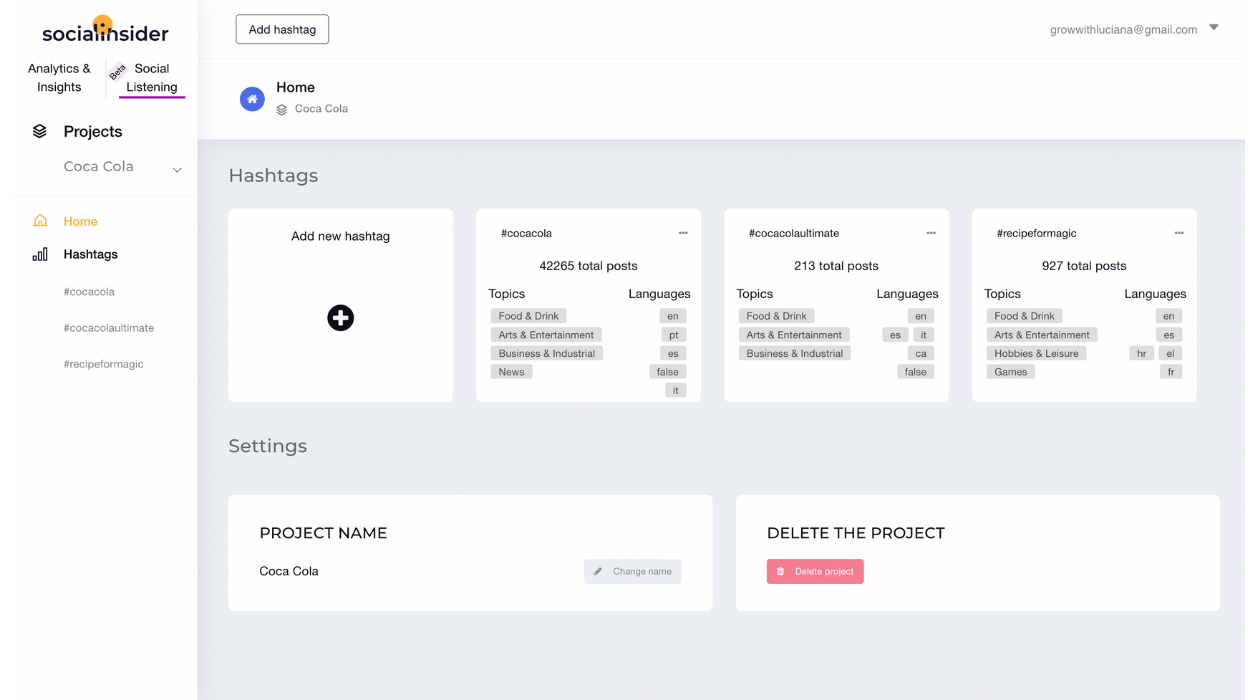
Task: Expand the Coca Cola project dropdown chevron
Action: [177, 169]
